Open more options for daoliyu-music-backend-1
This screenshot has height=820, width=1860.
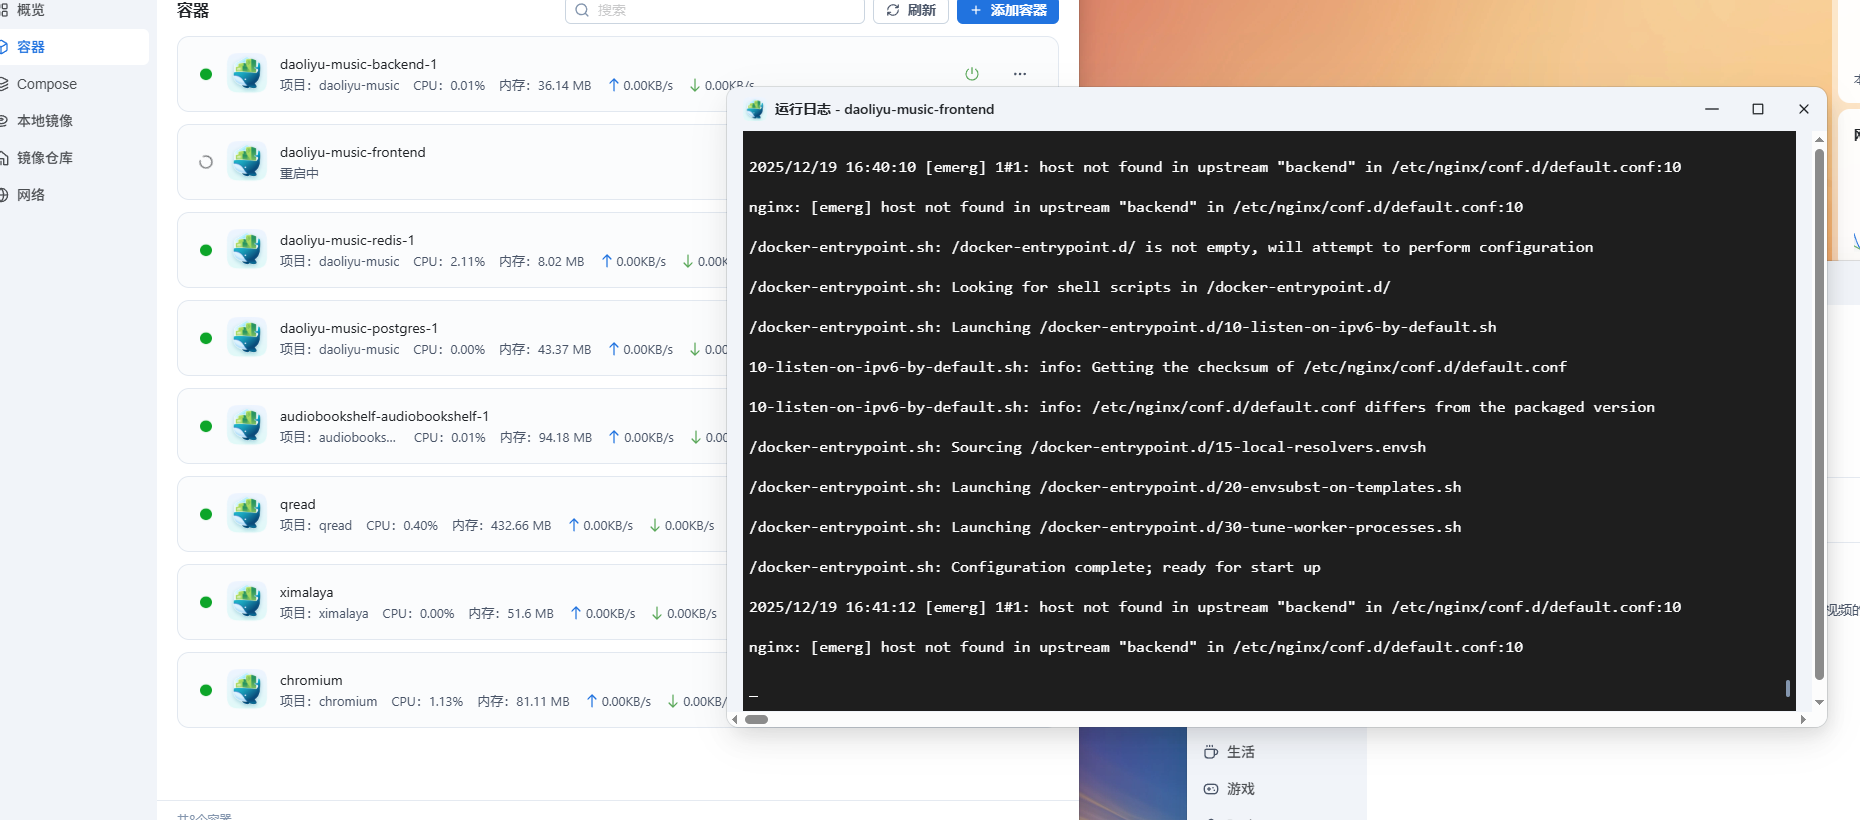(x=1020, y=74)
